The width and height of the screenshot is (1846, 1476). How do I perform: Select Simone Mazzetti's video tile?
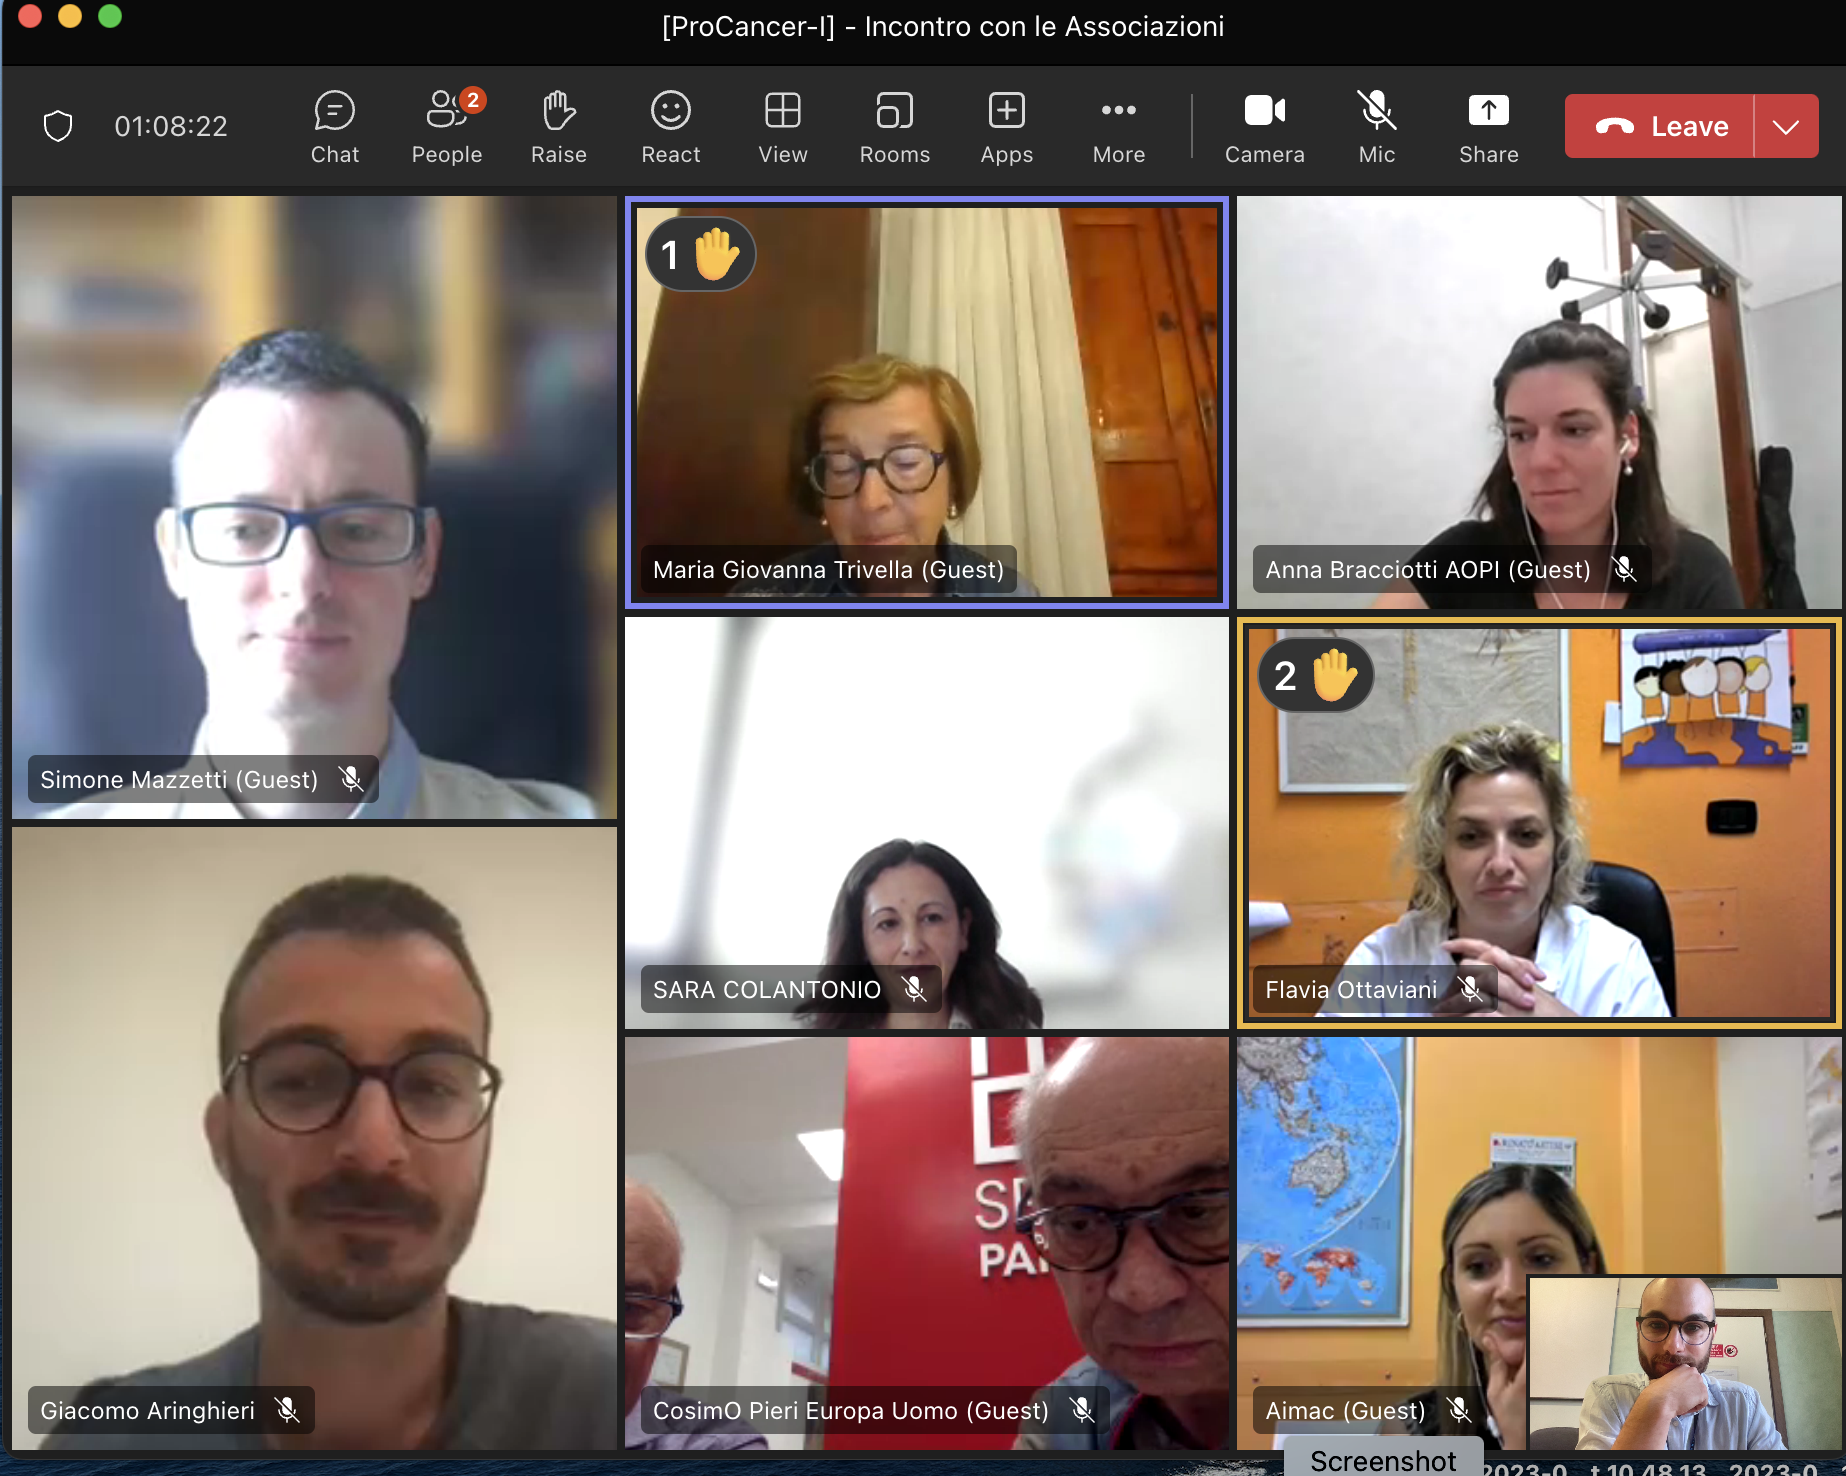pyautogui.click(x=314, y=507)
